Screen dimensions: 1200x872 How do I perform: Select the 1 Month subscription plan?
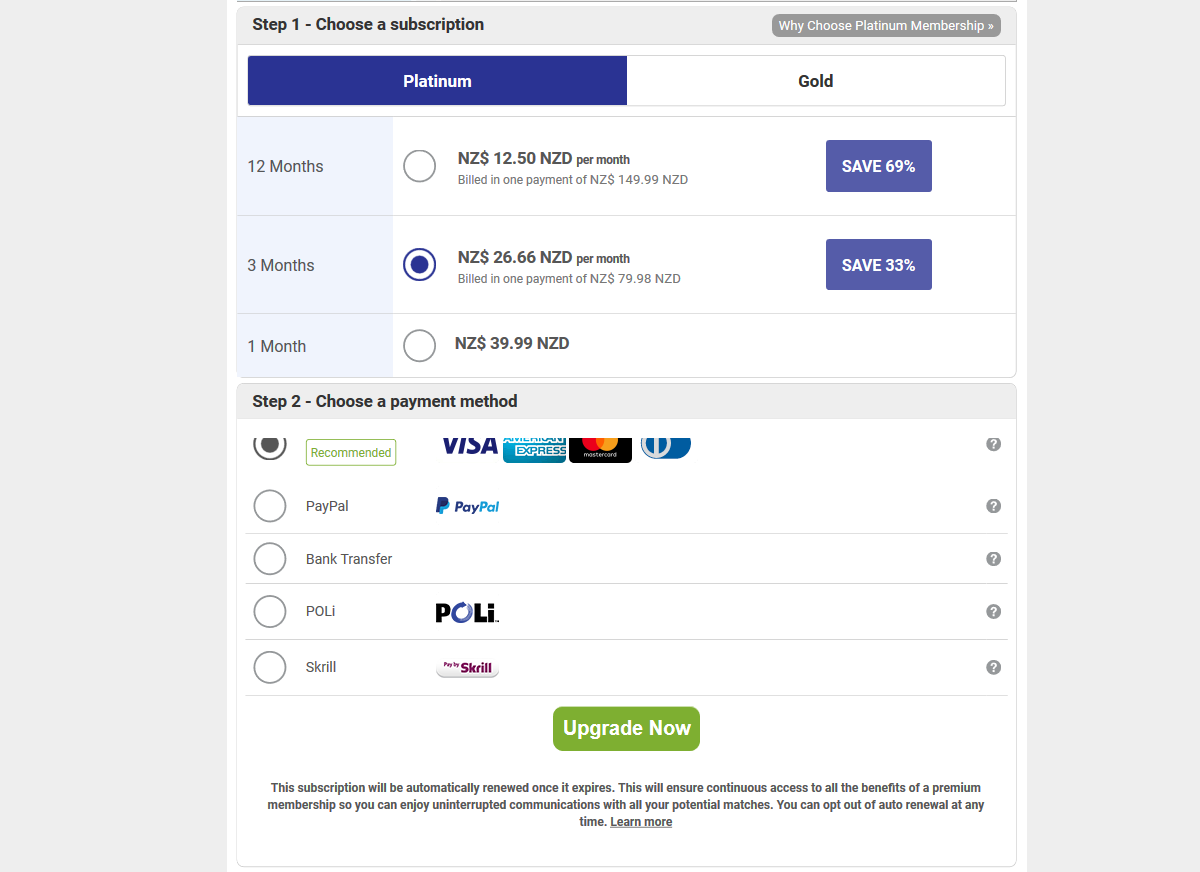click(x=419, y=345)
